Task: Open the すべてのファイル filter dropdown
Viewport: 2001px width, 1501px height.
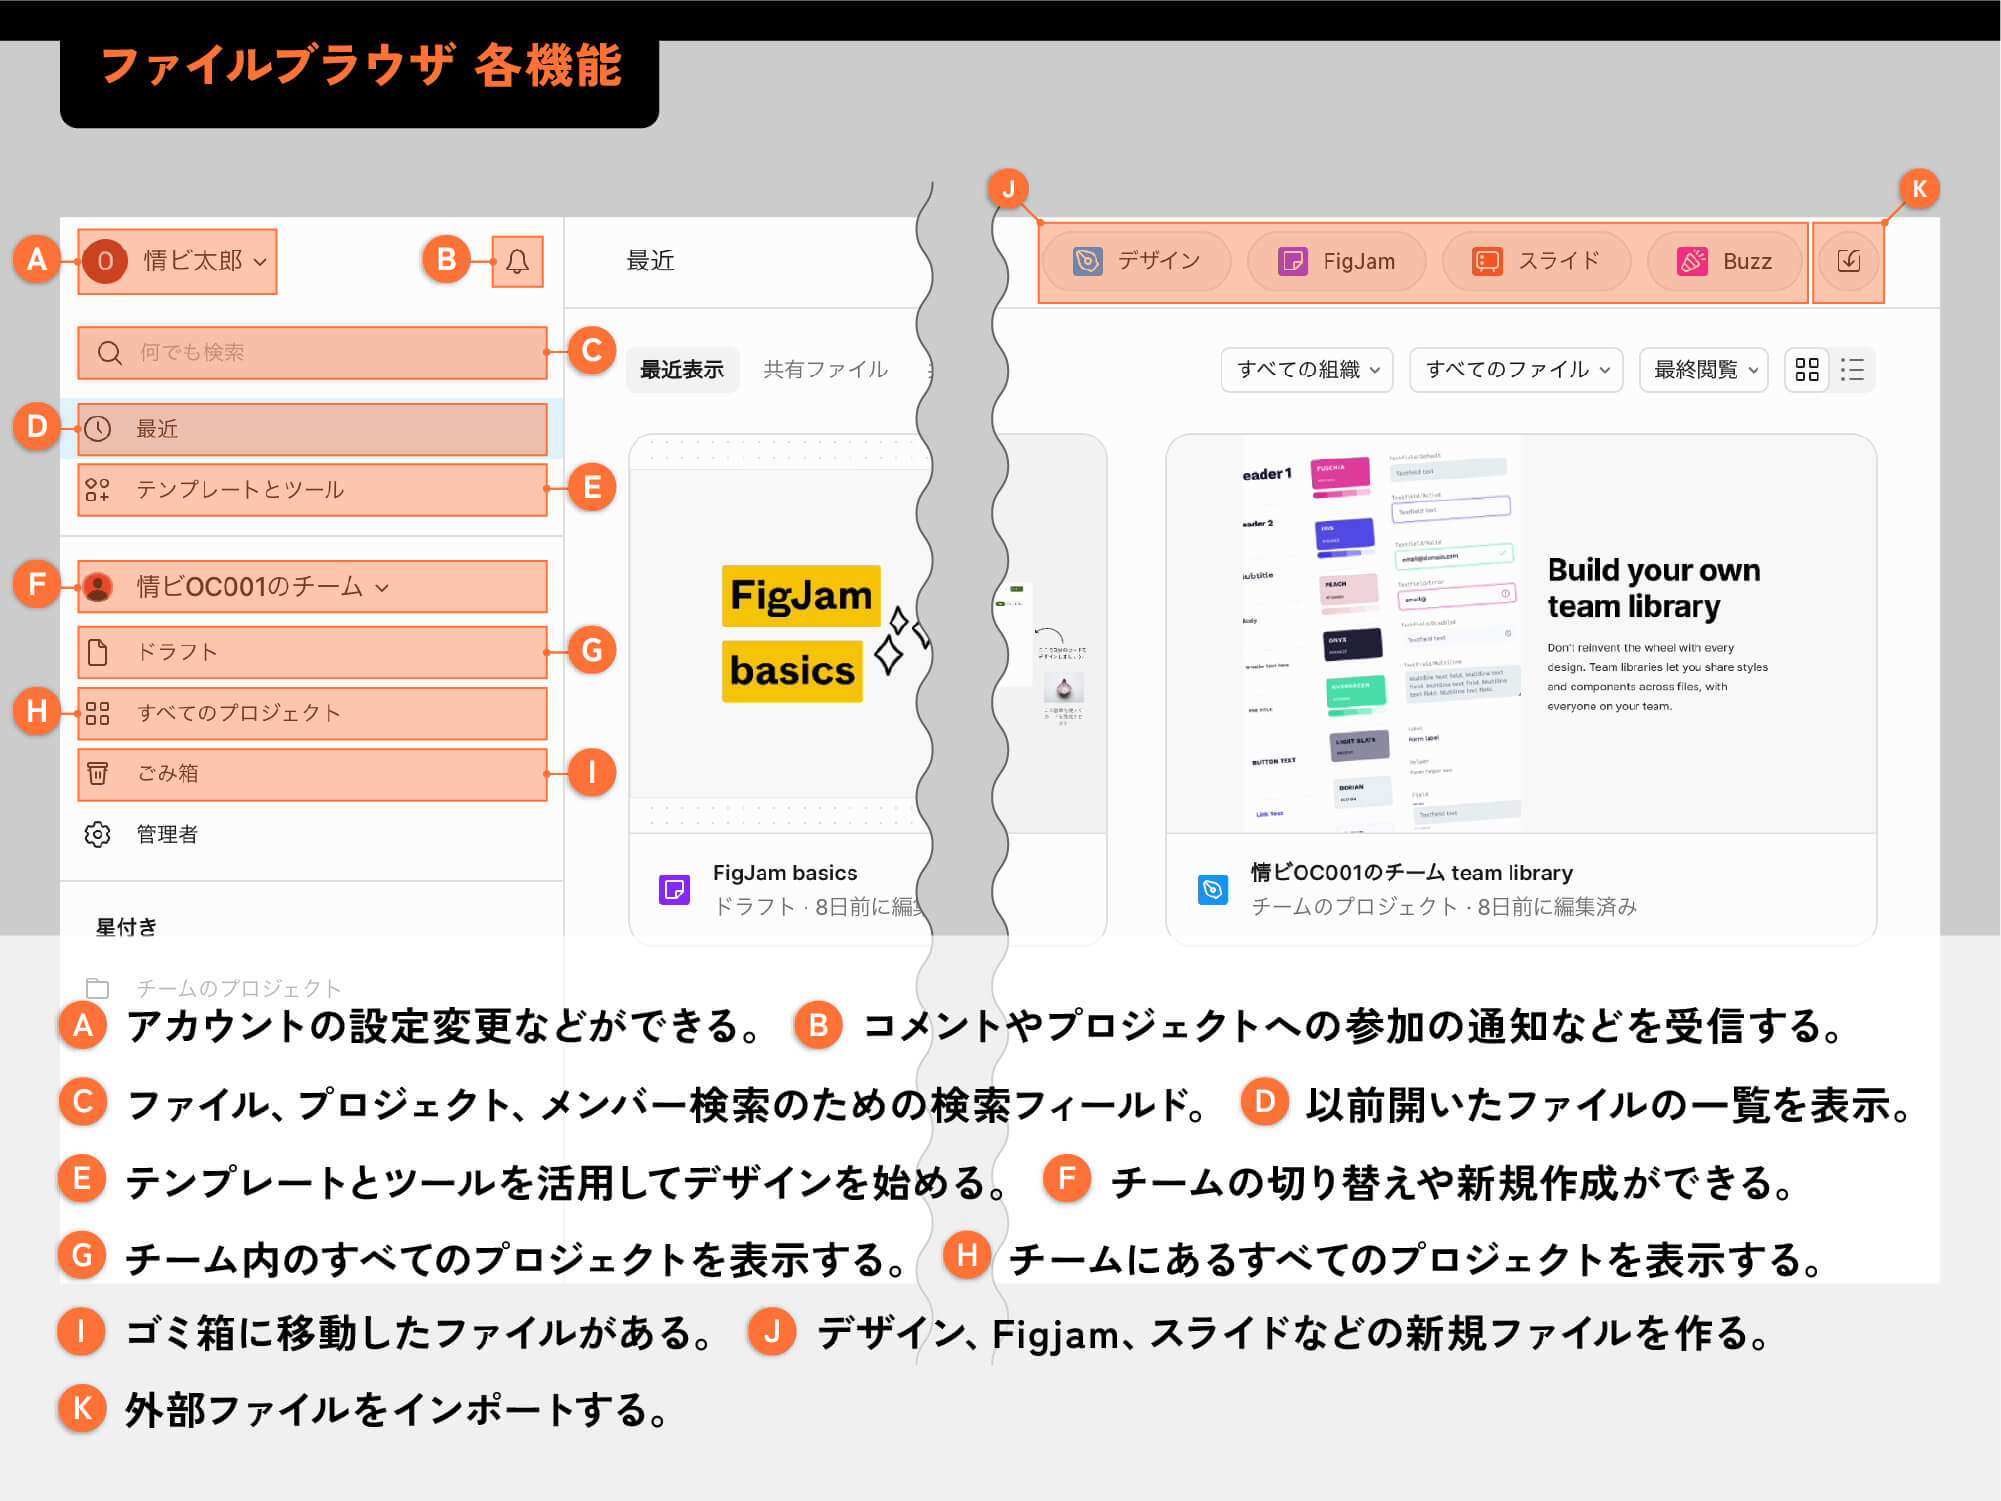Action: pos(1516,370)
